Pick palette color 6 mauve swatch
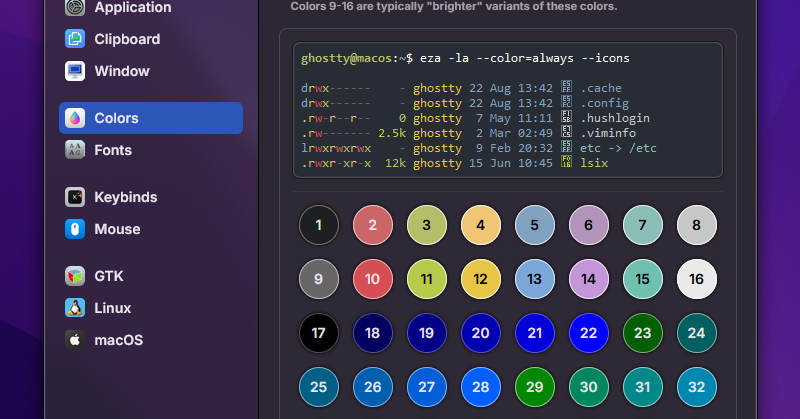Screen dimensions: 800x419 [x=588, y=225]
